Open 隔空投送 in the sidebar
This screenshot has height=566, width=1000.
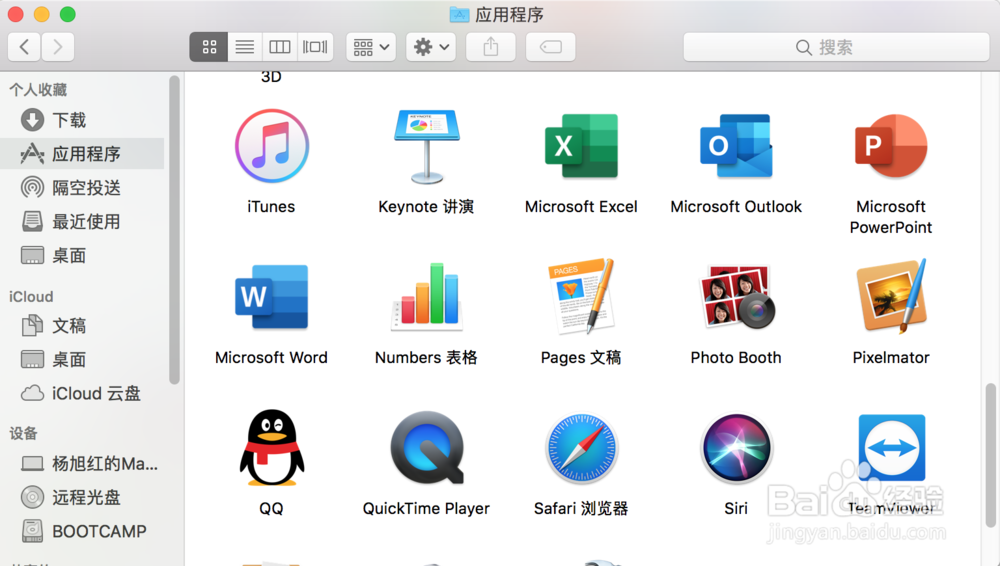click(x=83, y=187)
